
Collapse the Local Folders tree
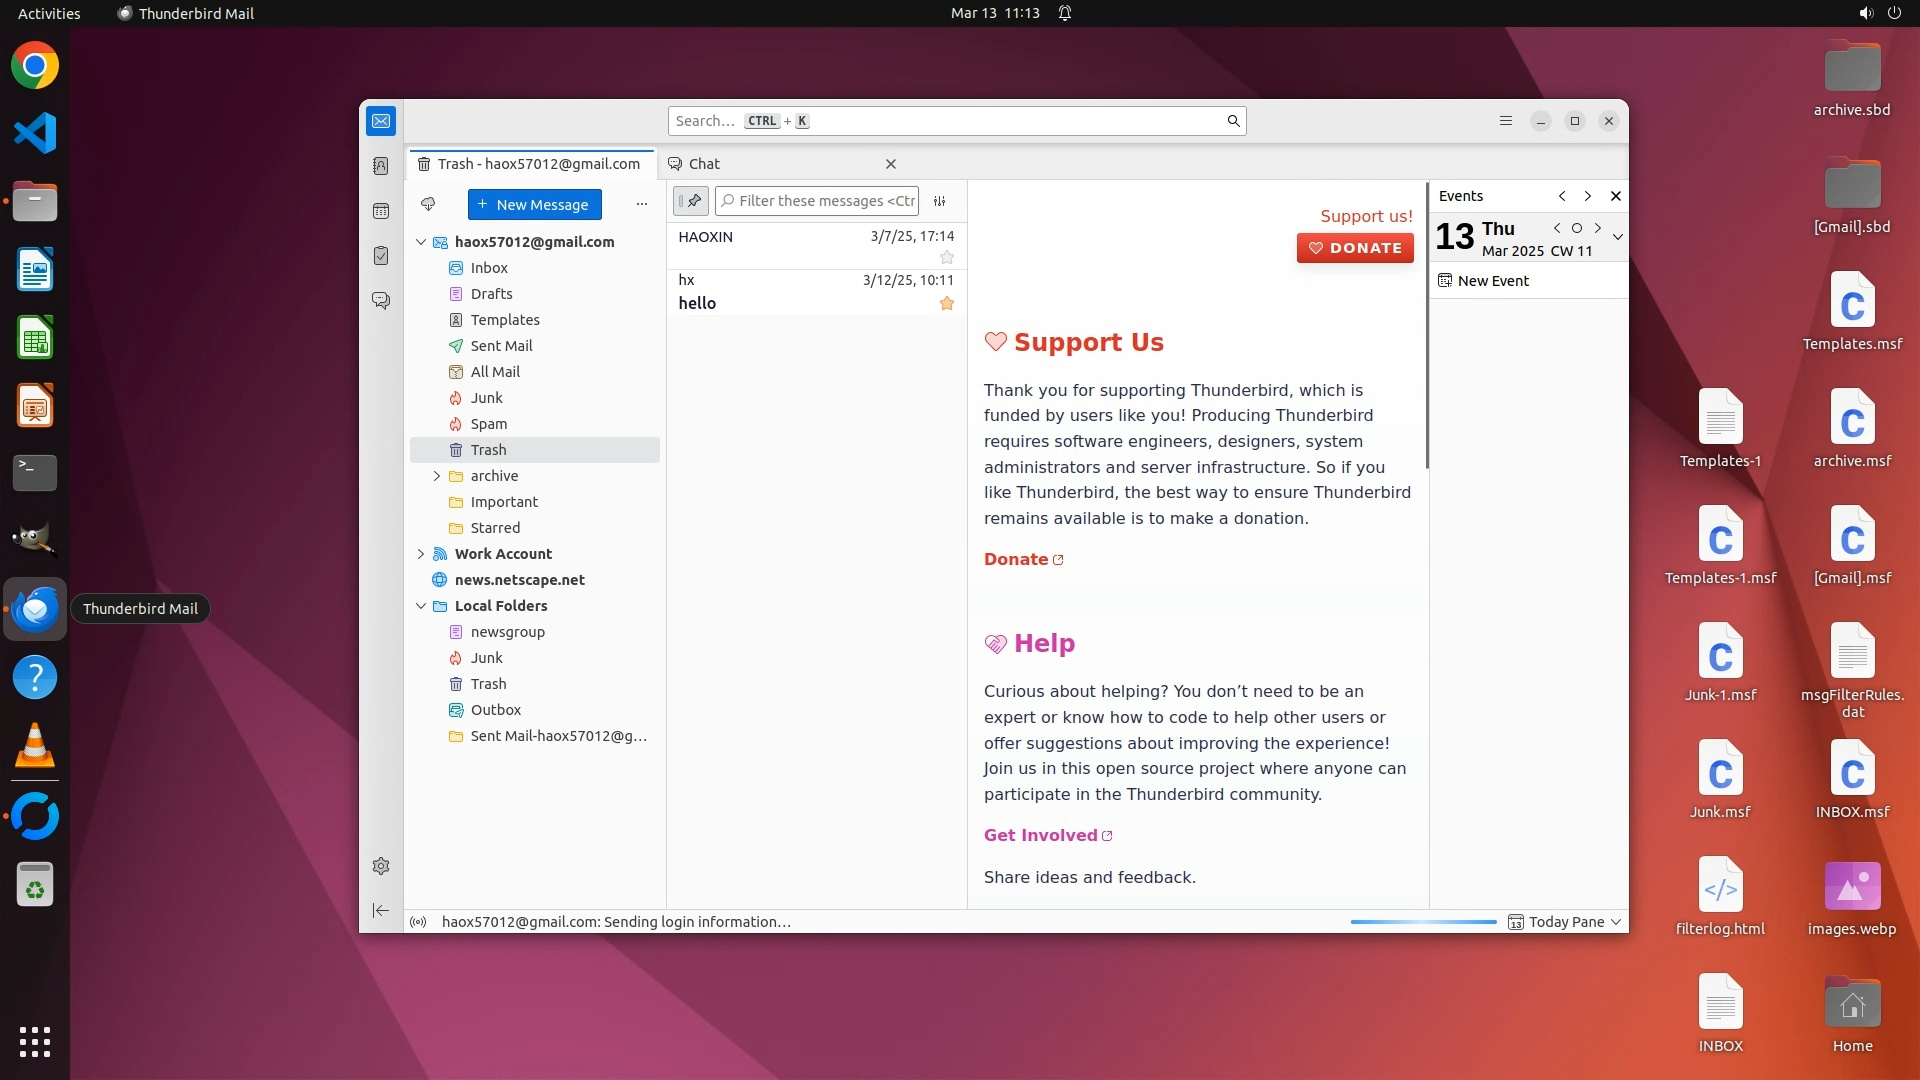point(421,606)
